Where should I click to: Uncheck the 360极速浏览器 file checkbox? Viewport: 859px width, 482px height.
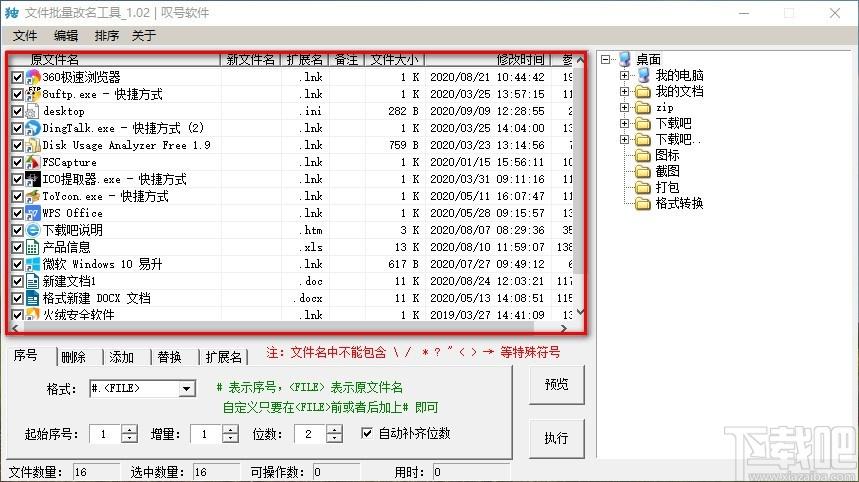coord(18,77)
